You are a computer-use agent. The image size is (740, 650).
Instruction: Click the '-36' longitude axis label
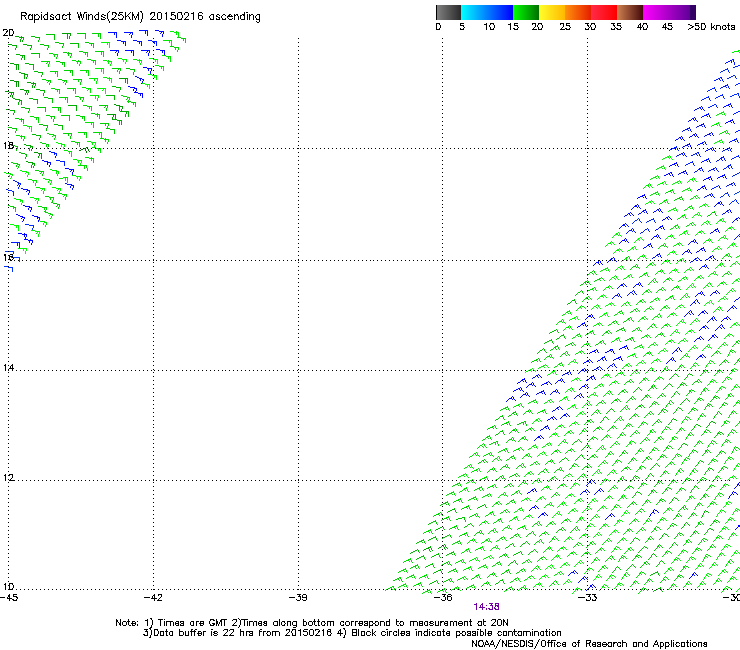pos(443,598)
